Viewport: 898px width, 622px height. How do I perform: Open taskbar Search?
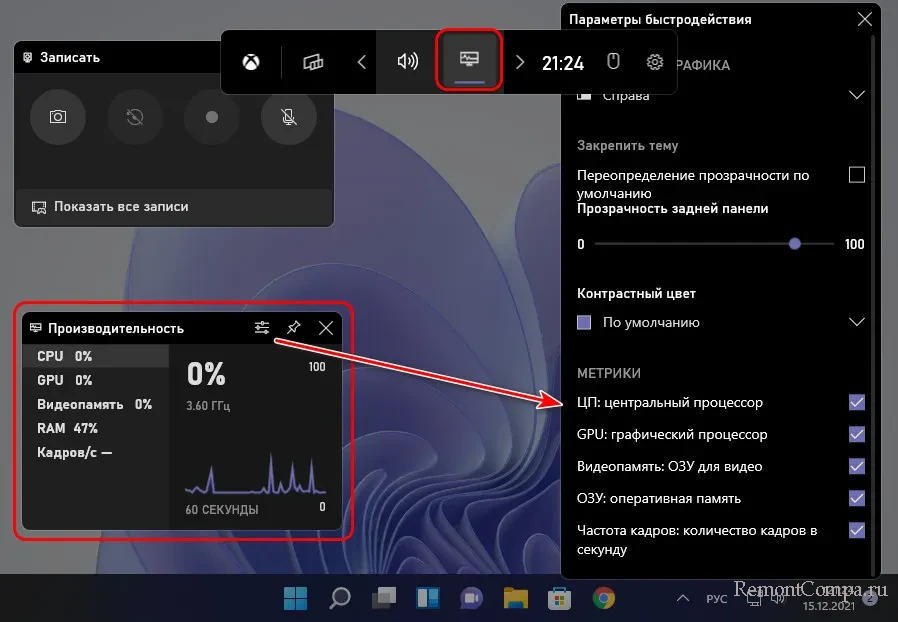(x=340, y=599)
